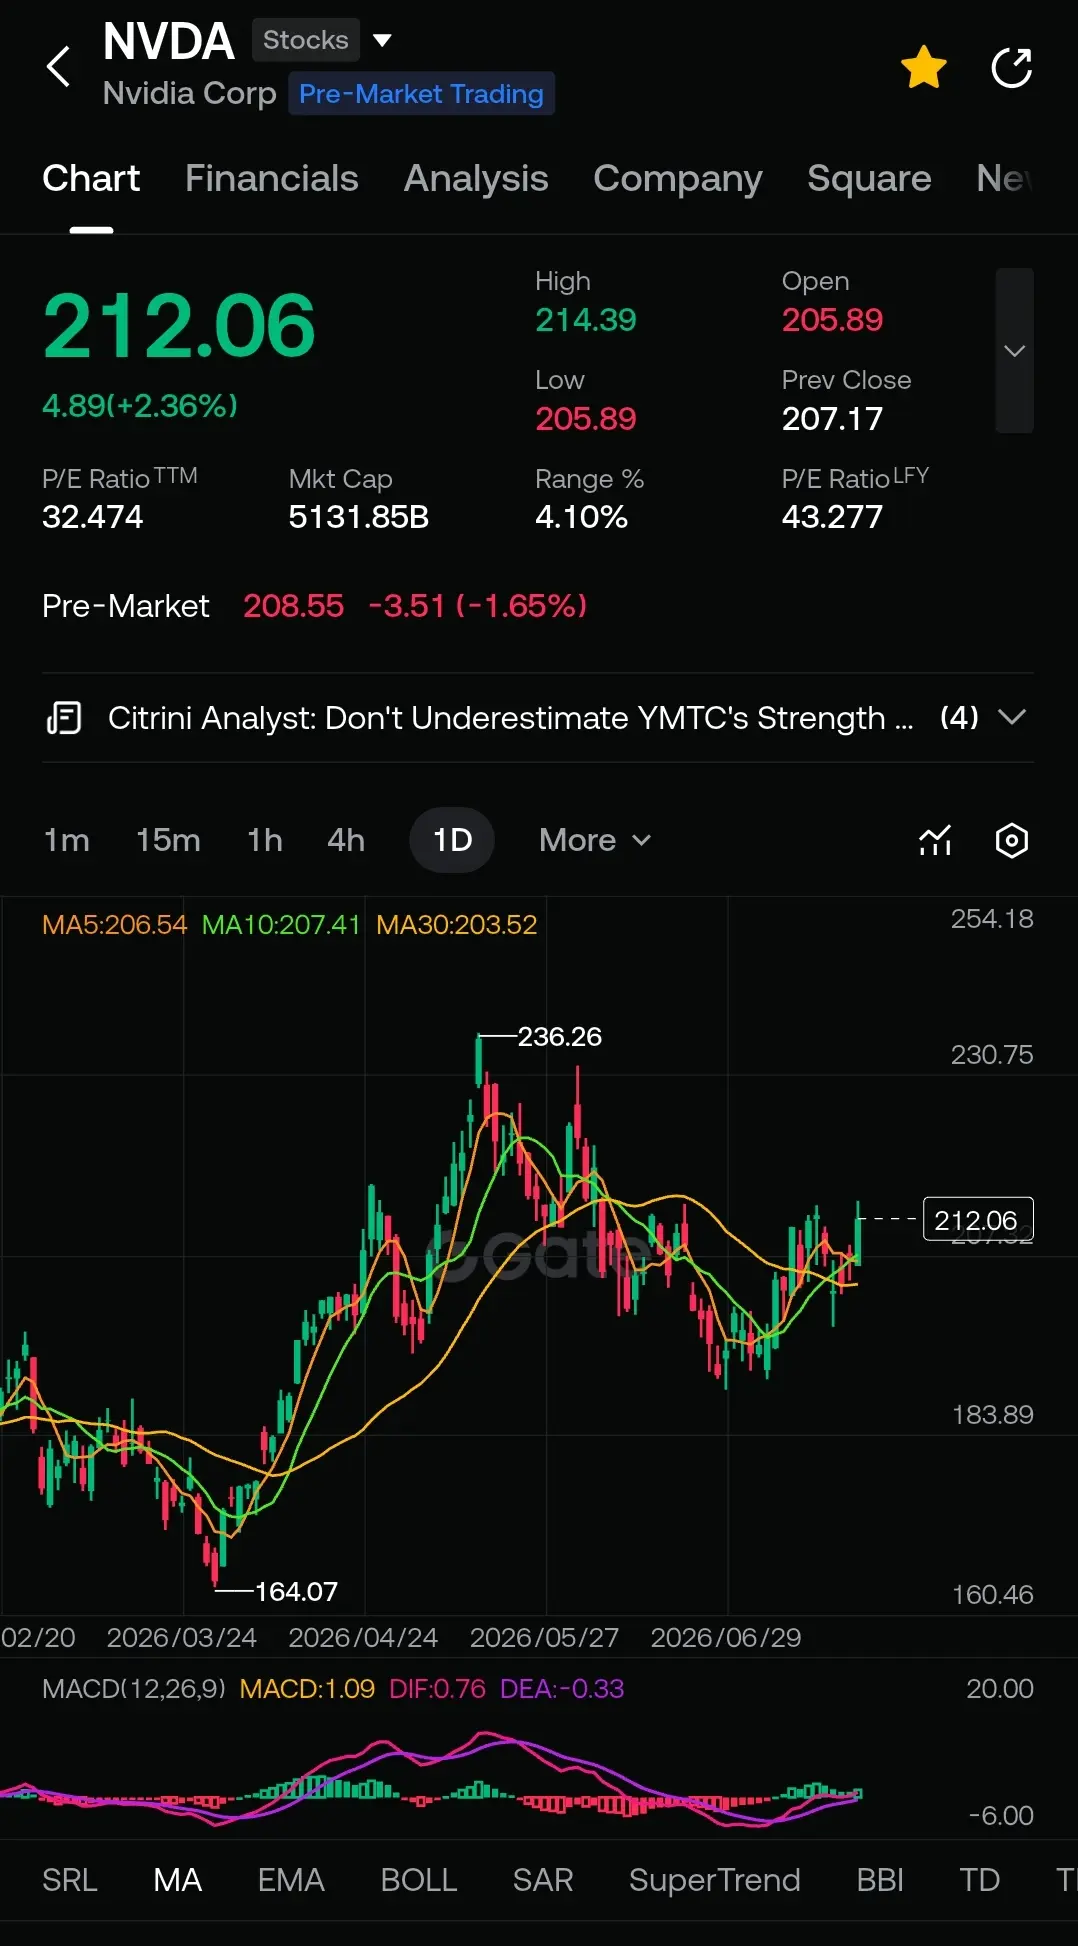Go back using the left arrow
Image resolution: width=1078 pixels, height=1946 pixels.
click(59, 67)
